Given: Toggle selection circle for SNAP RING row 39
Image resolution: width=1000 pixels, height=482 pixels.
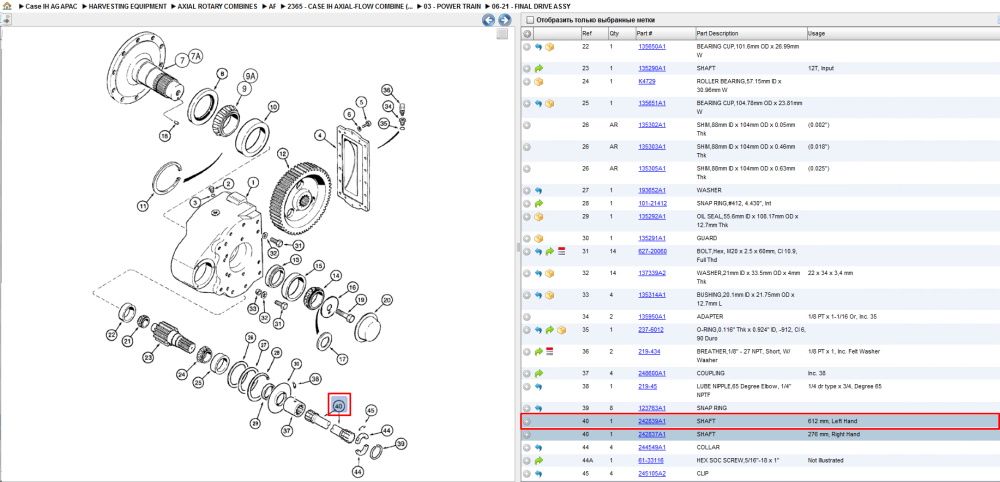Looking at the screenshot, I should click(527, 408).
